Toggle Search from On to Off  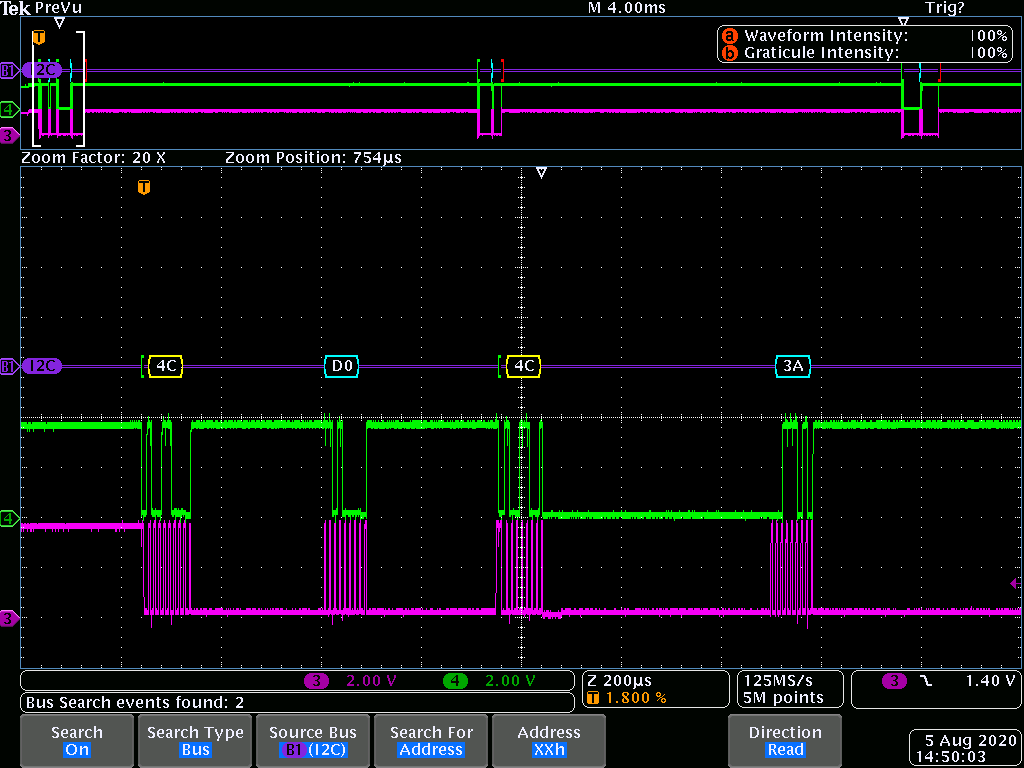76,741
